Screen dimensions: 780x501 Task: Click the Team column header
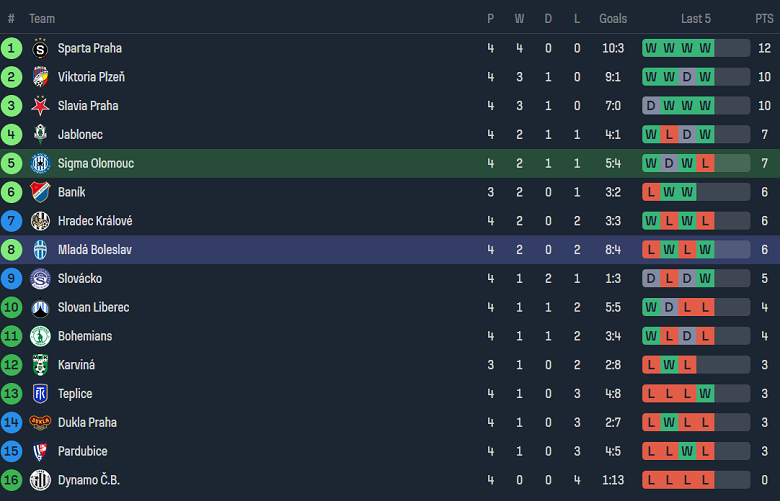pos(42,19)
